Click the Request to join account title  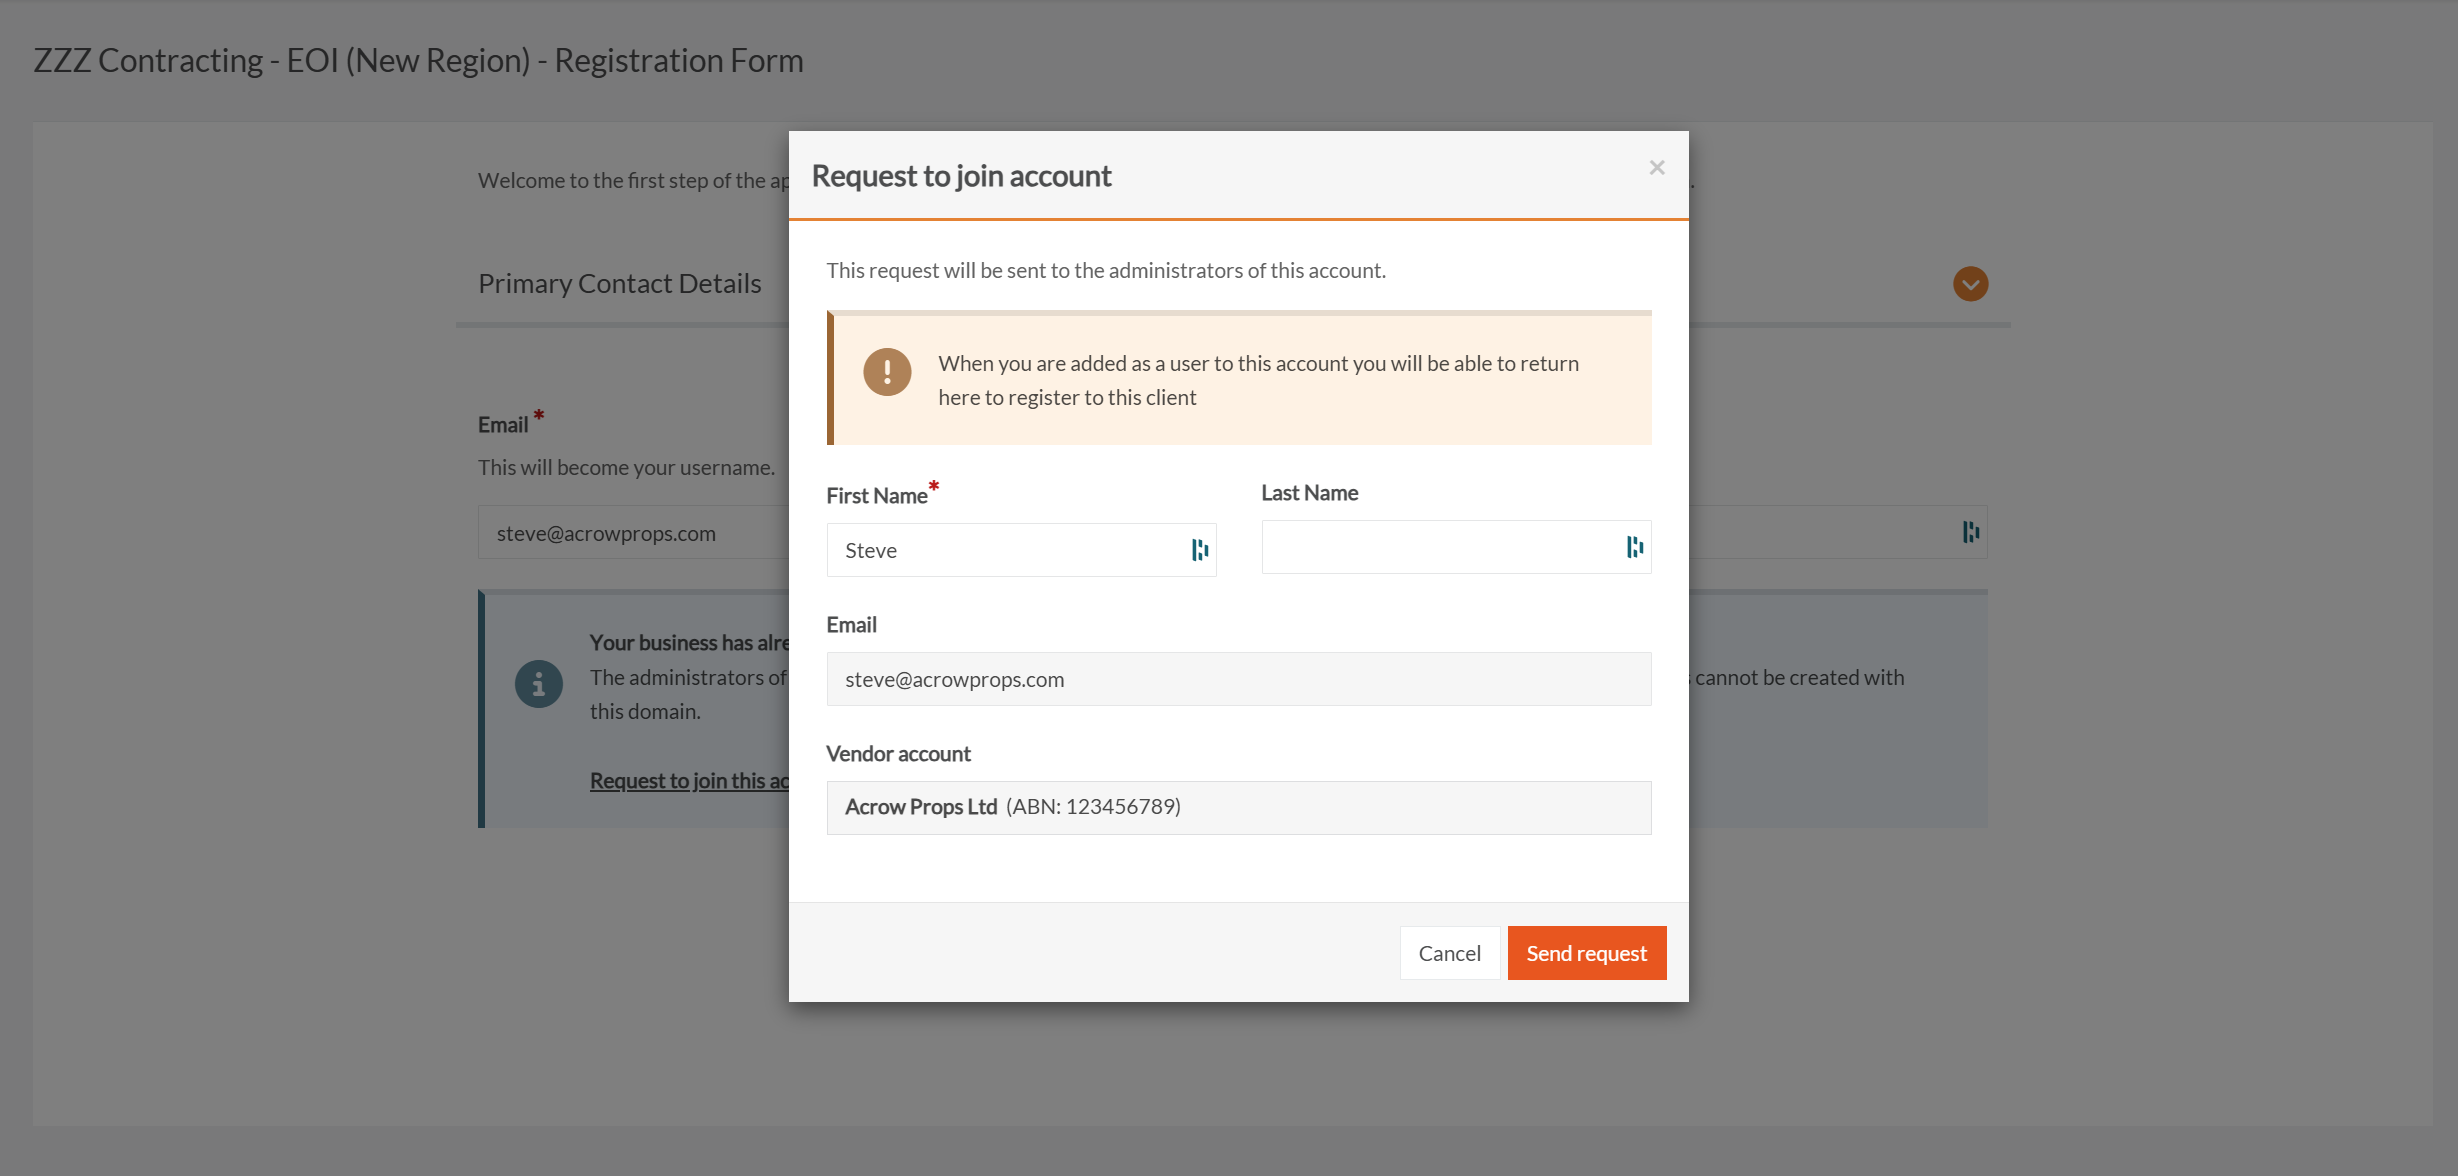[x=960, y=176]
